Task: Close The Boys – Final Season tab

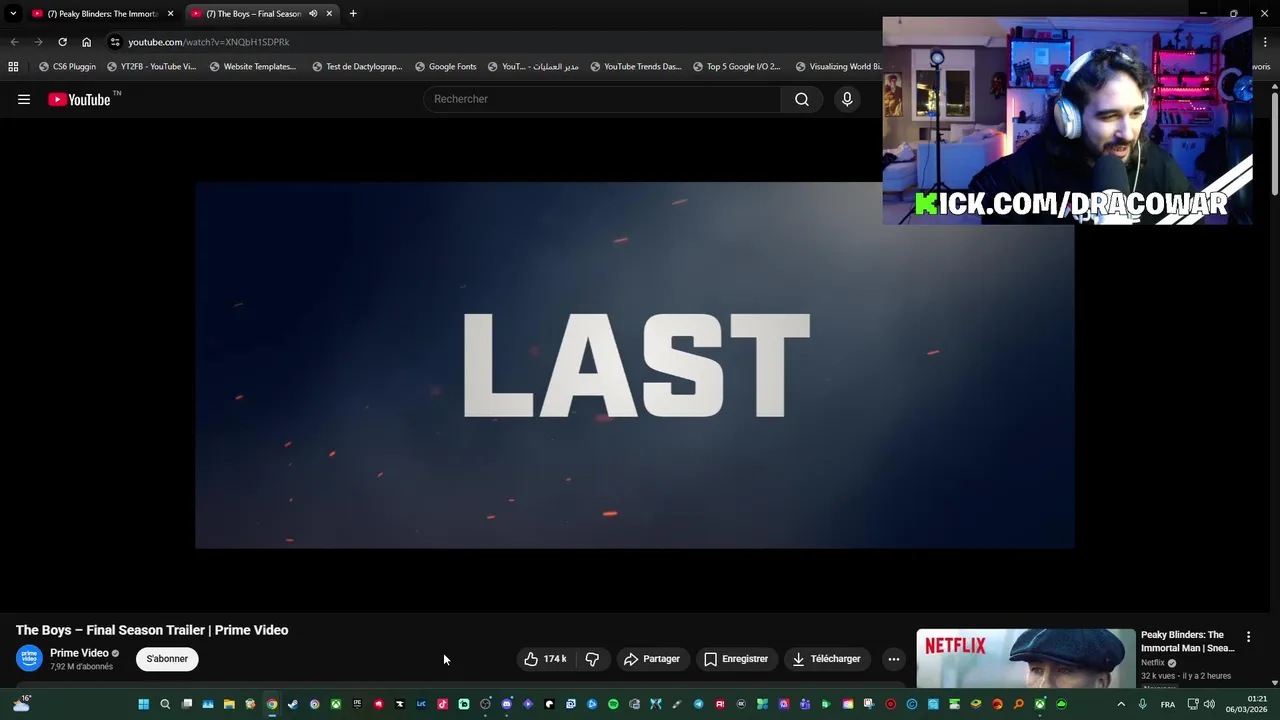Action: pyautogui.click(x=329, y=14)
